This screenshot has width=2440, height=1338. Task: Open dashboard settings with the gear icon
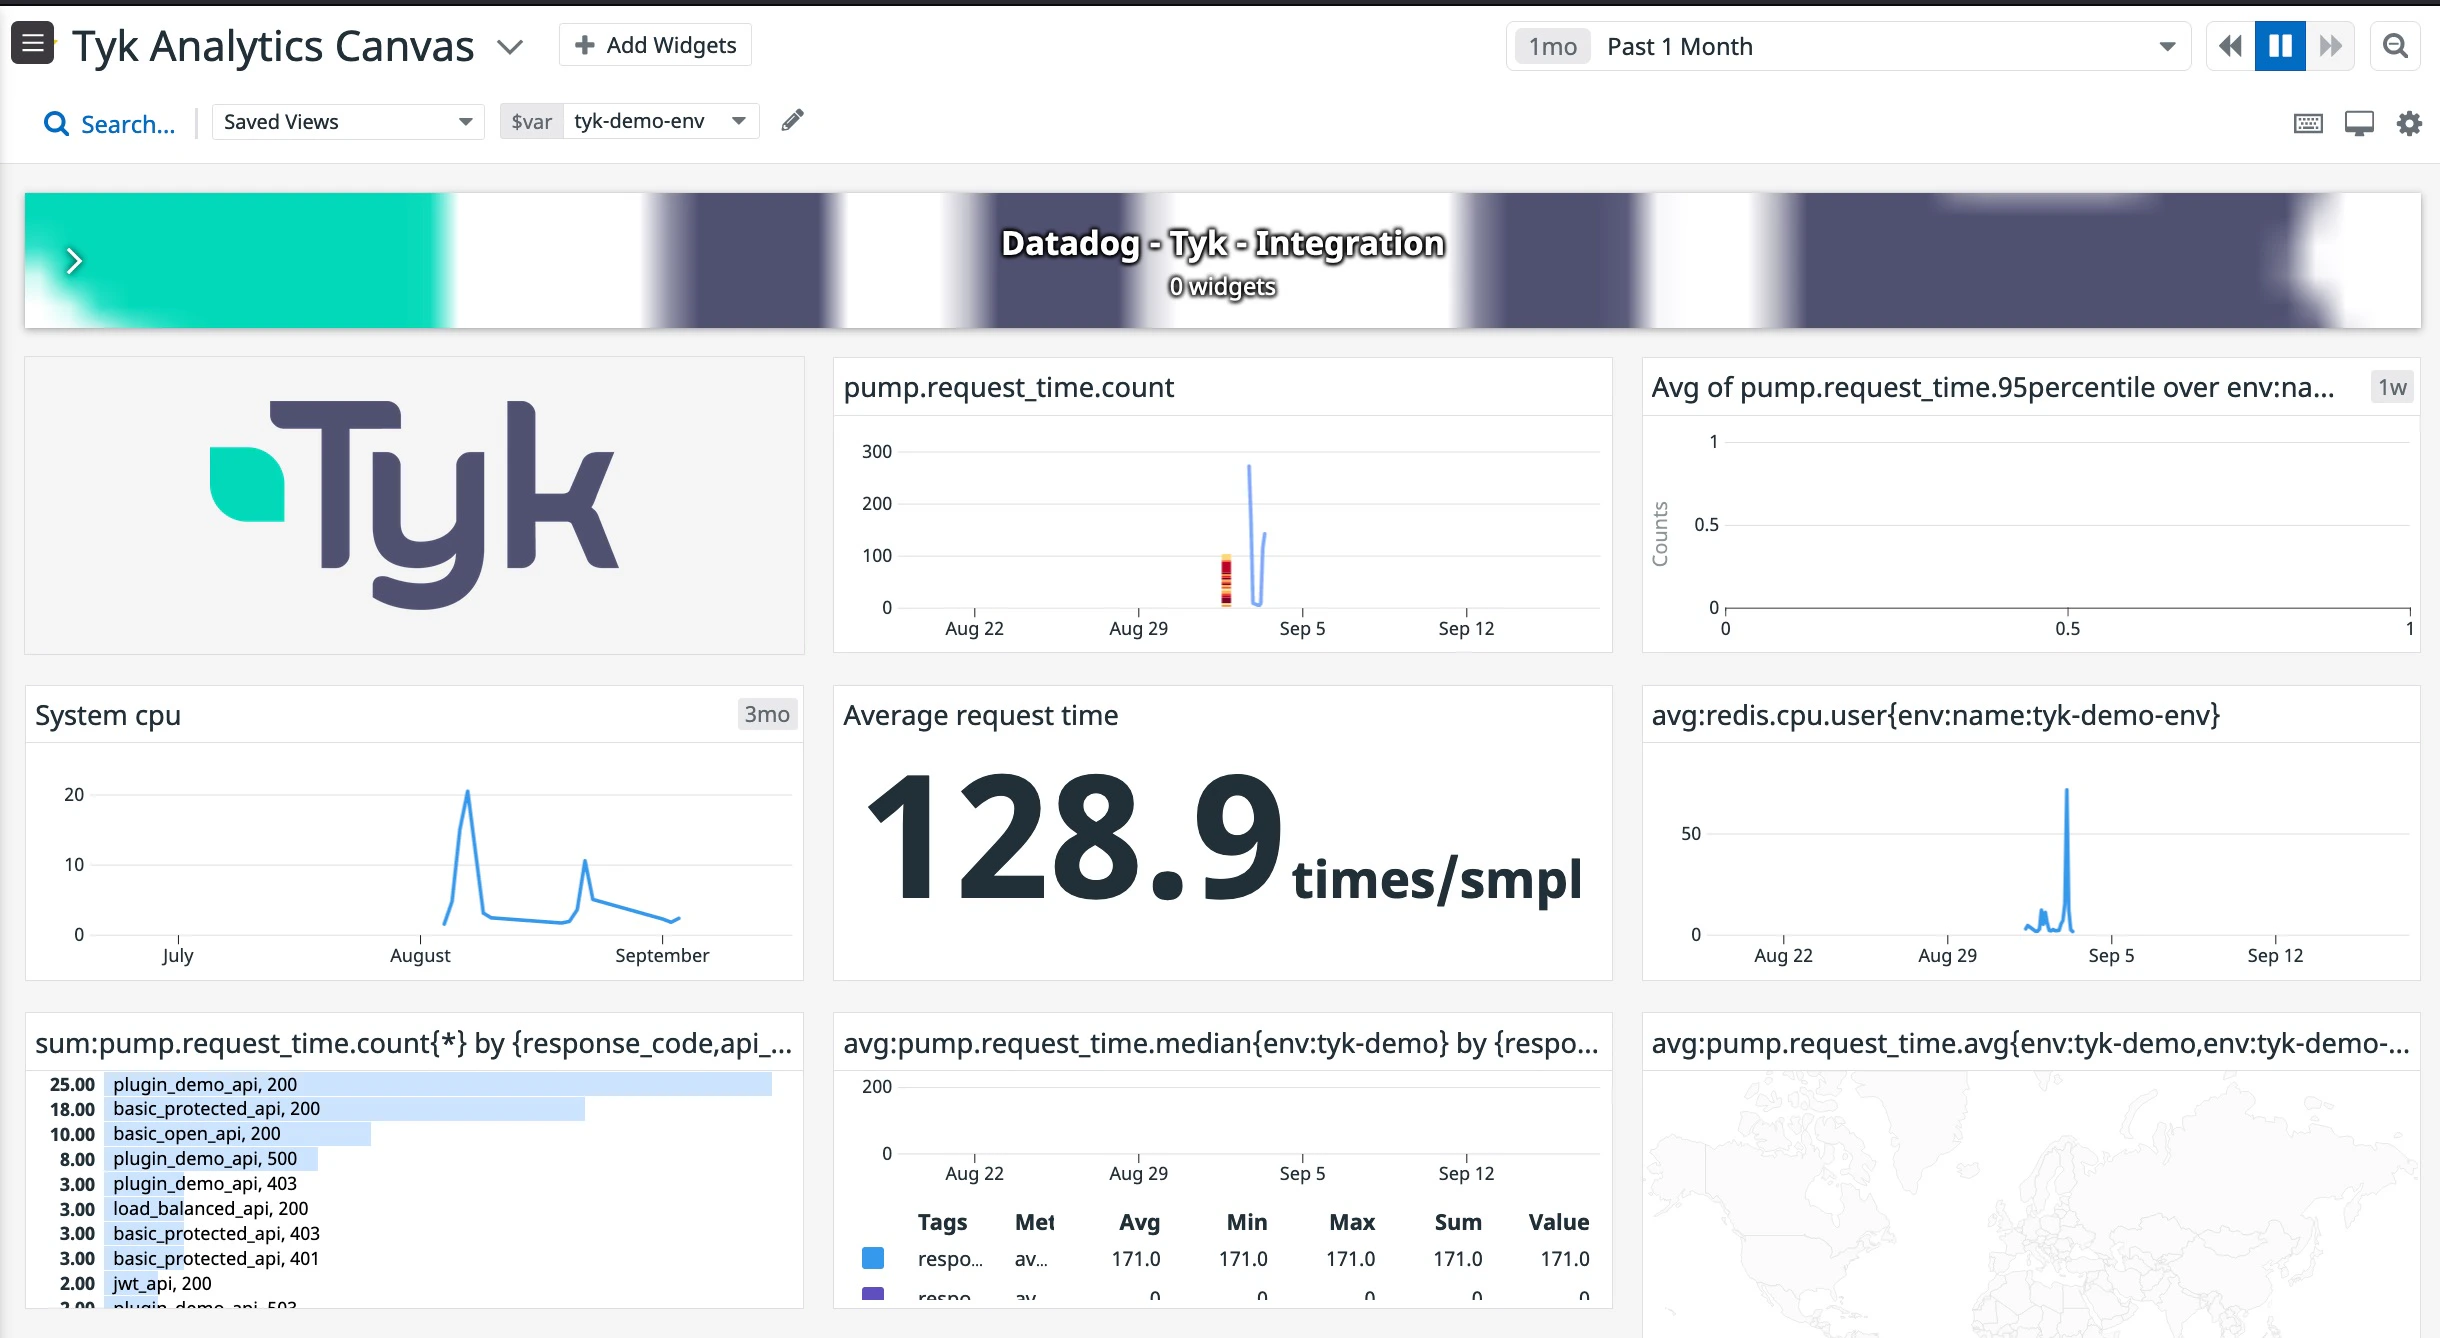(x=2410, y=122)
